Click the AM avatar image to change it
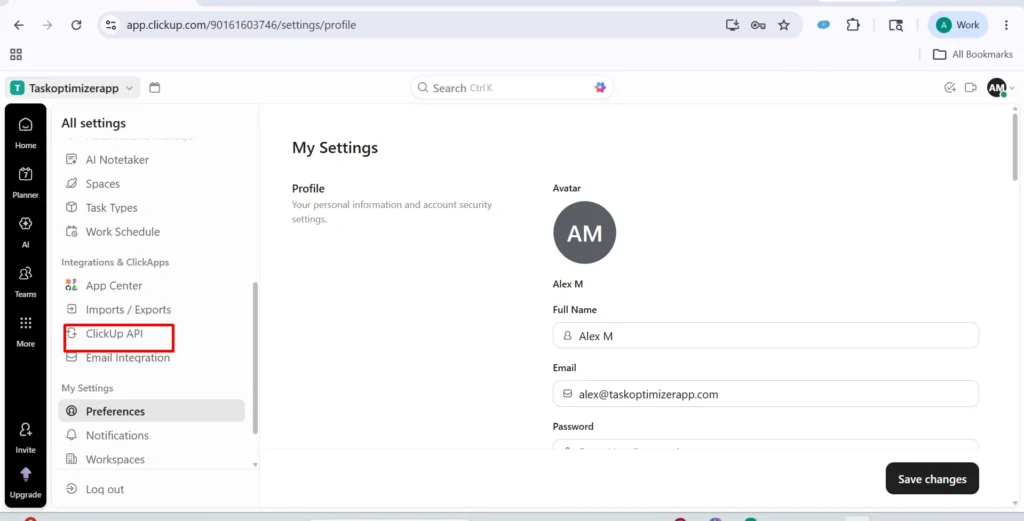Viewport: 1024px width, 521px height. (584, 232)
